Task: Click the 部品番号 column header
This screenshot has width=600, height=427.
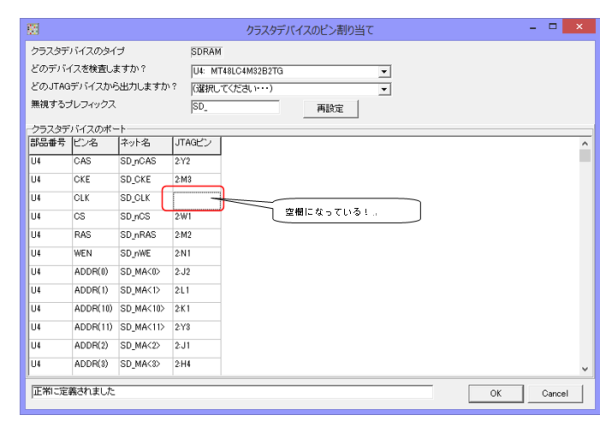Action: [49, 144]
